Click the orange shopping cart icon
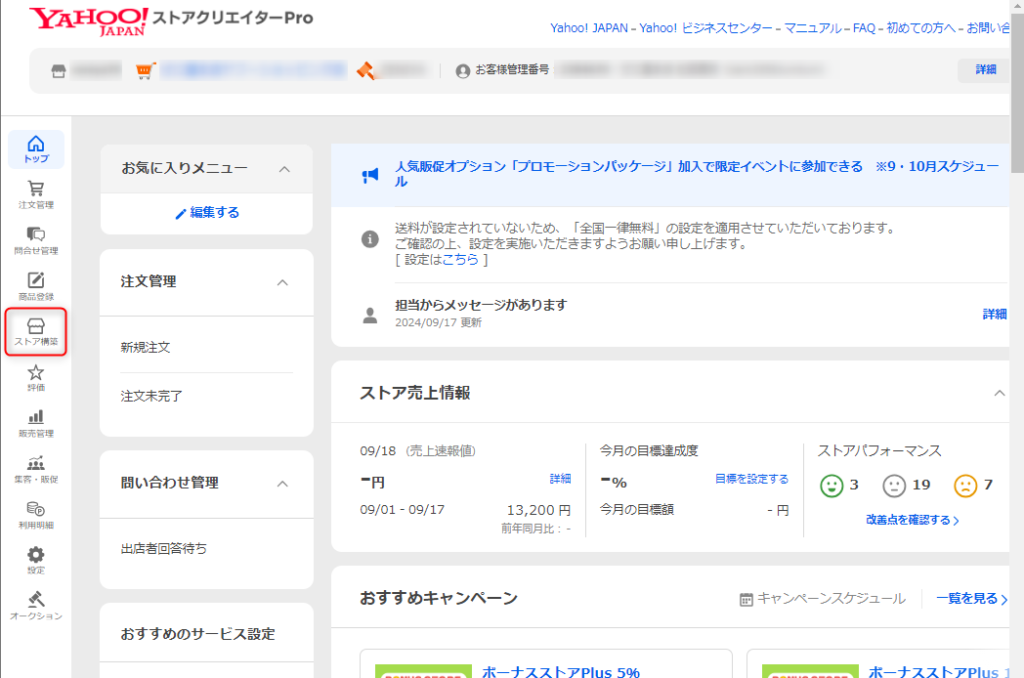Screen dimensions: 1024x678 point(145,71)
